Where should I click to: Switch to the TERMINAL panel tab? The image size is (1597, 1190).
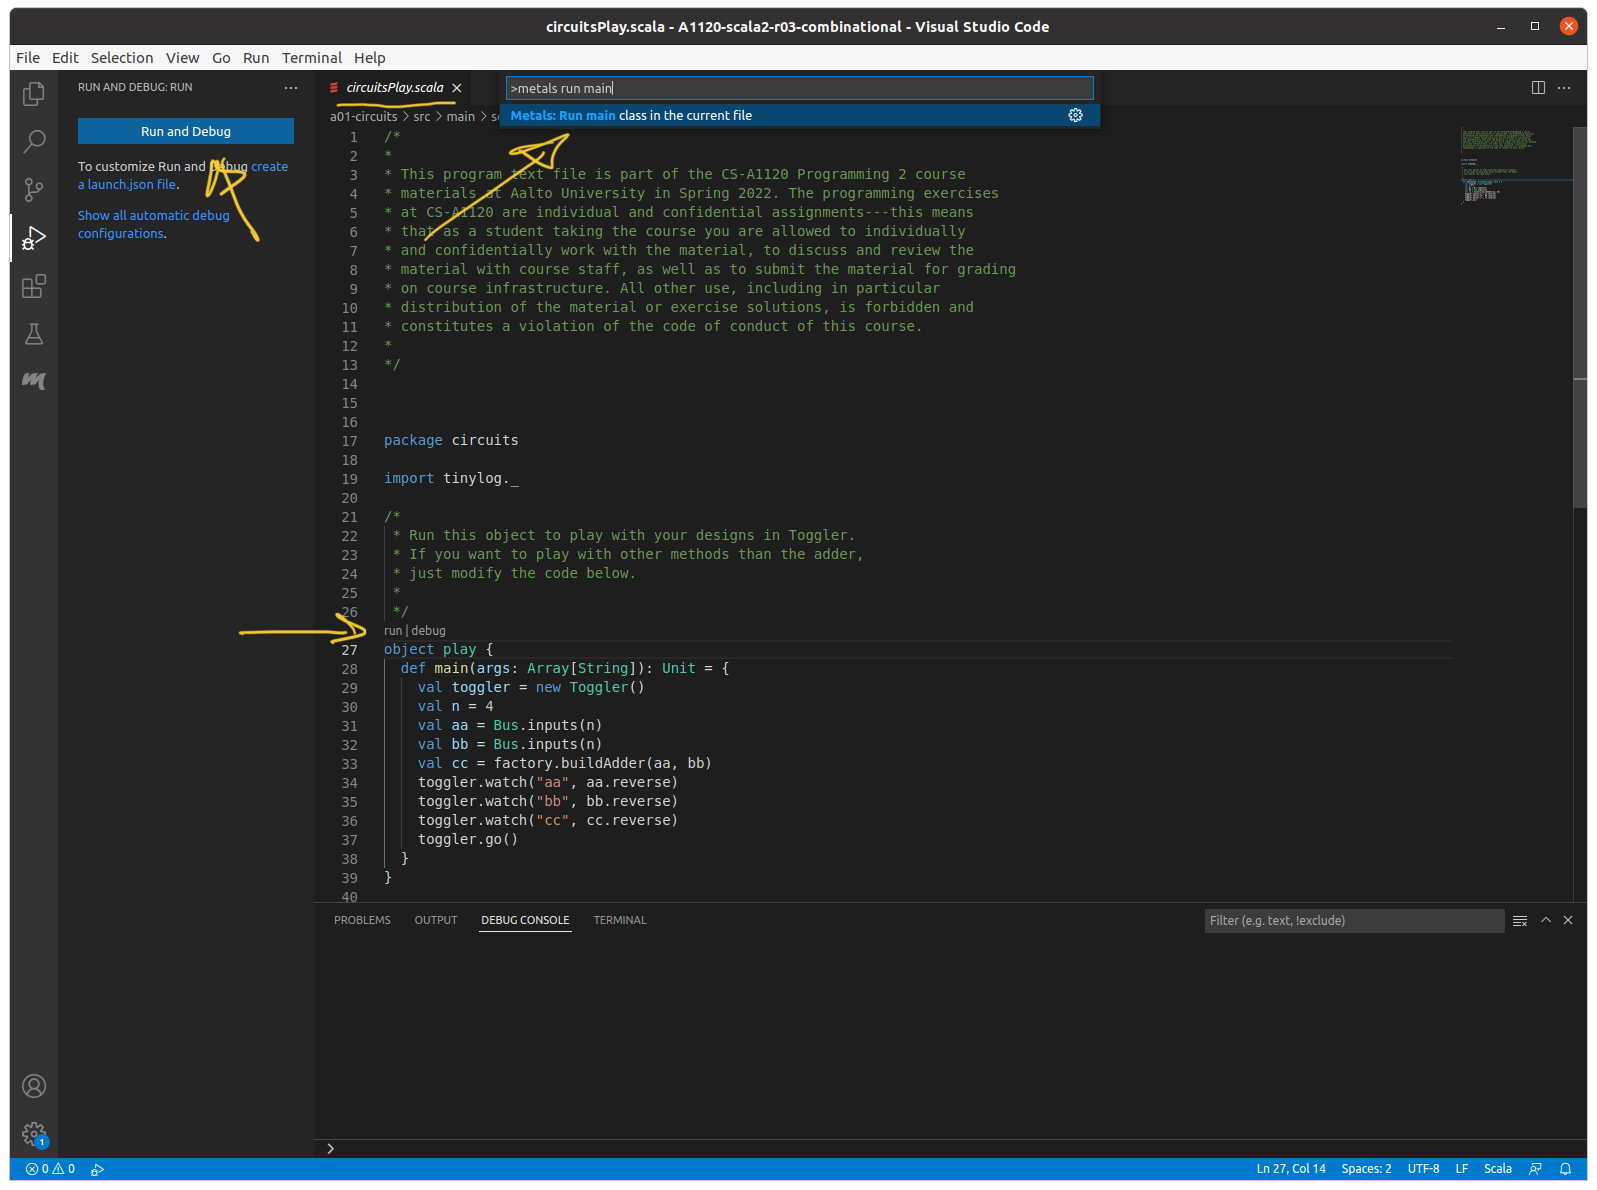[619, 920]
